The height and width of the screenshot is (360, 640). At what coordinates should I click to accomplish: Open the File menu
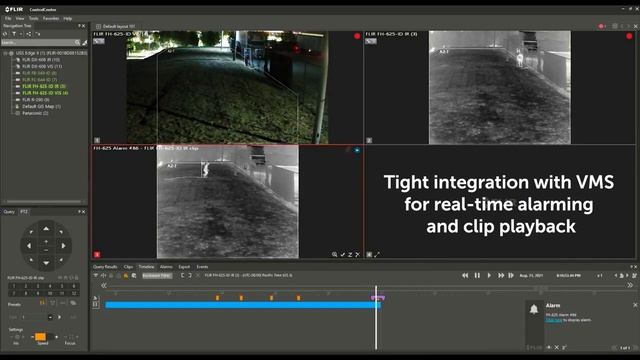(8, 18)
